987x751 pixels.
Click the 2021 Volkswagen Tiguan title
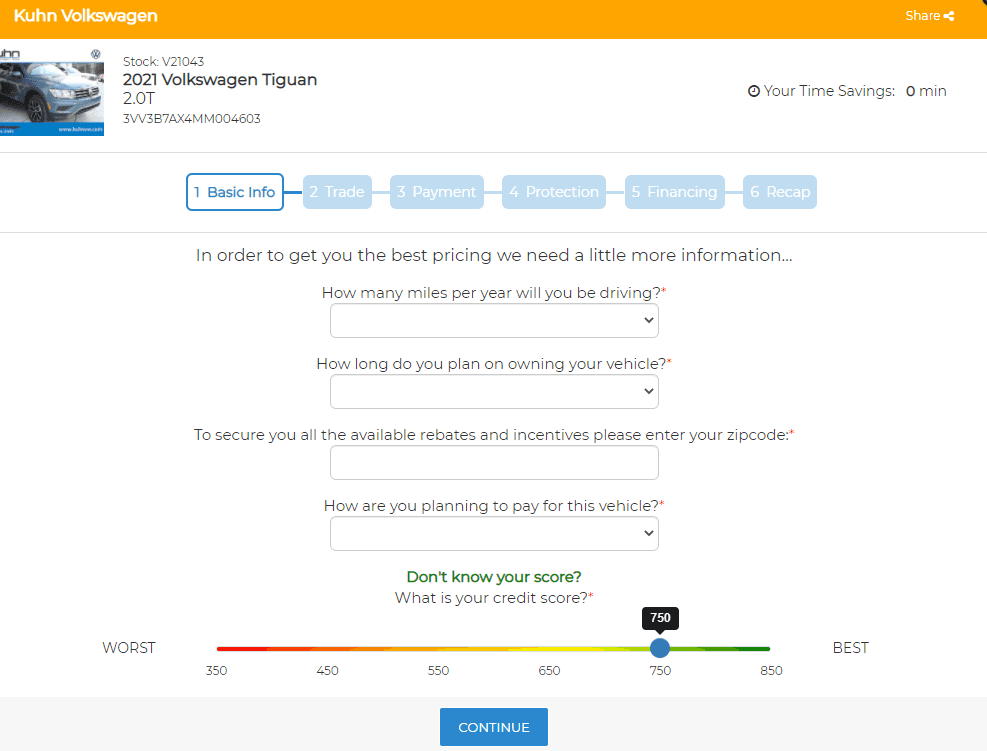pyautogui.click(x=220, y=80)
